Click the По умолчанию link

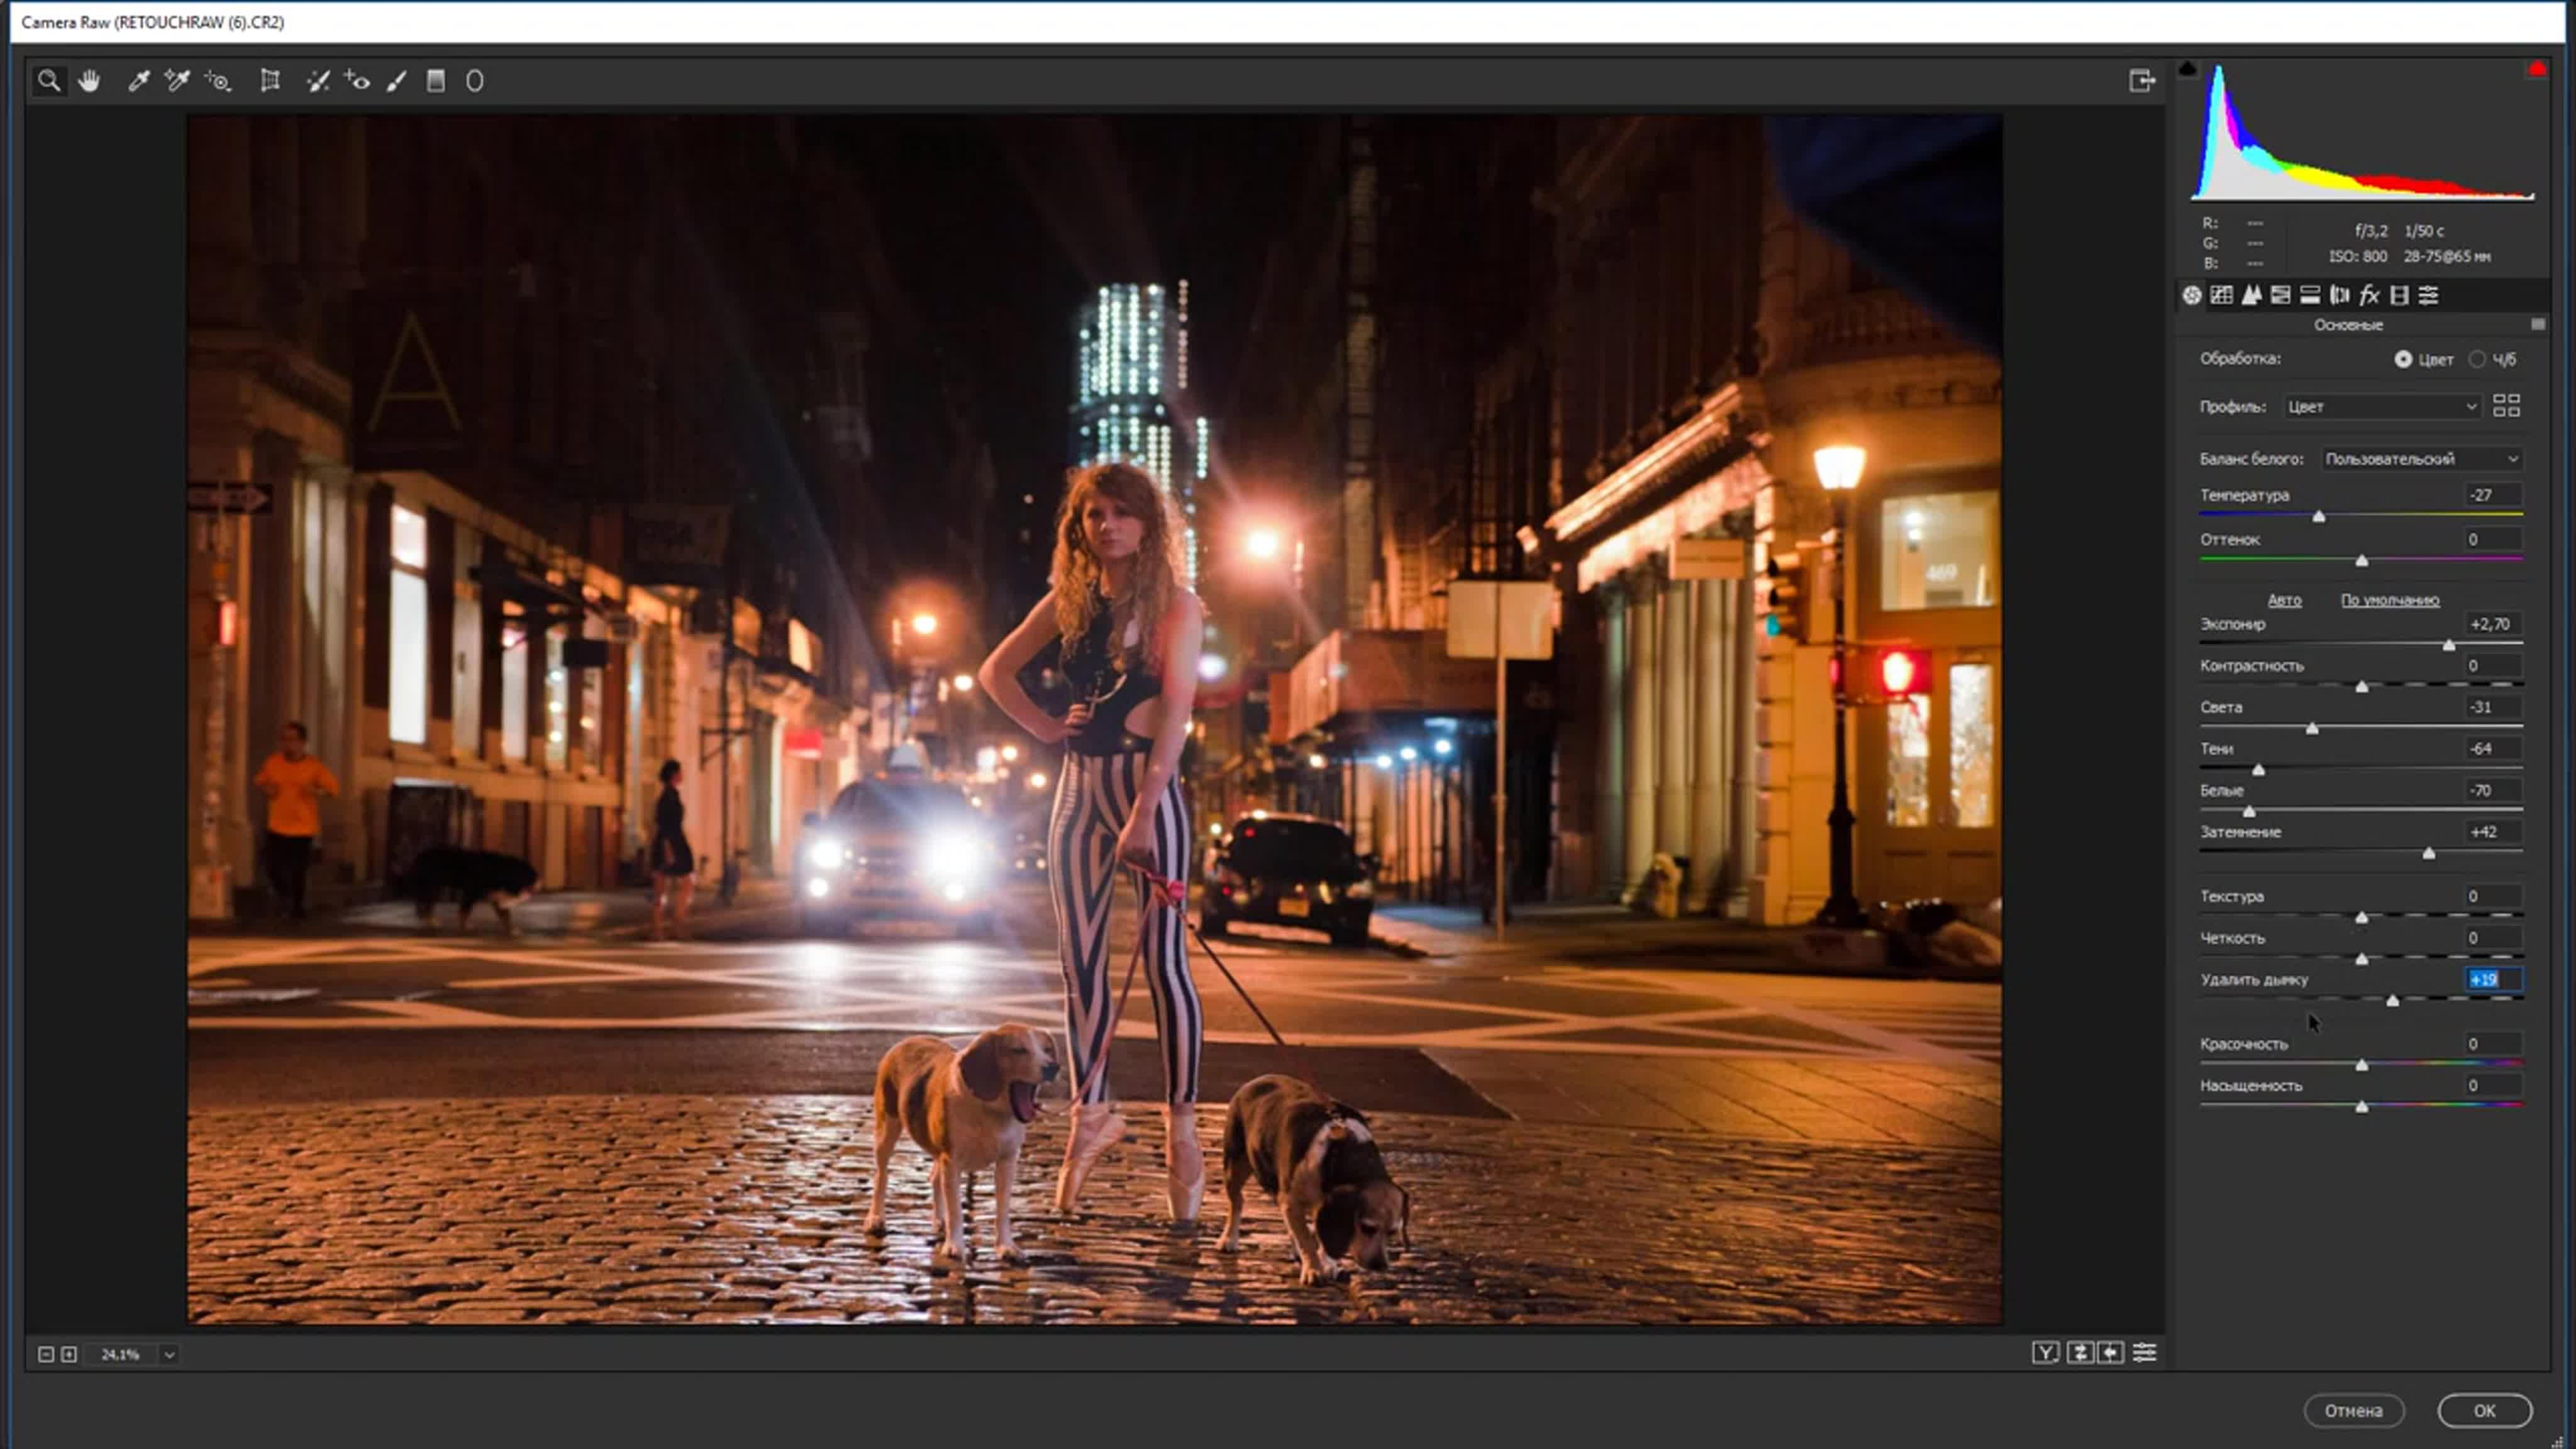click(2390, 600)
